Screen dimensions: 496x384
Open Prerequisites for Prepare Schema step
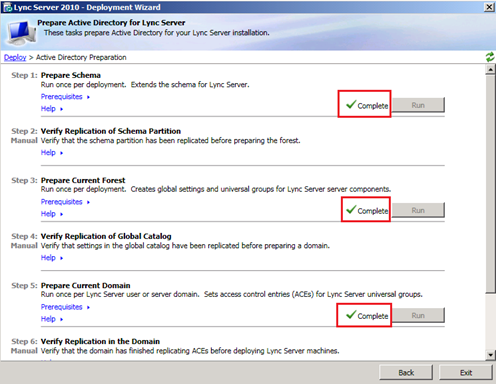(65, 97)
